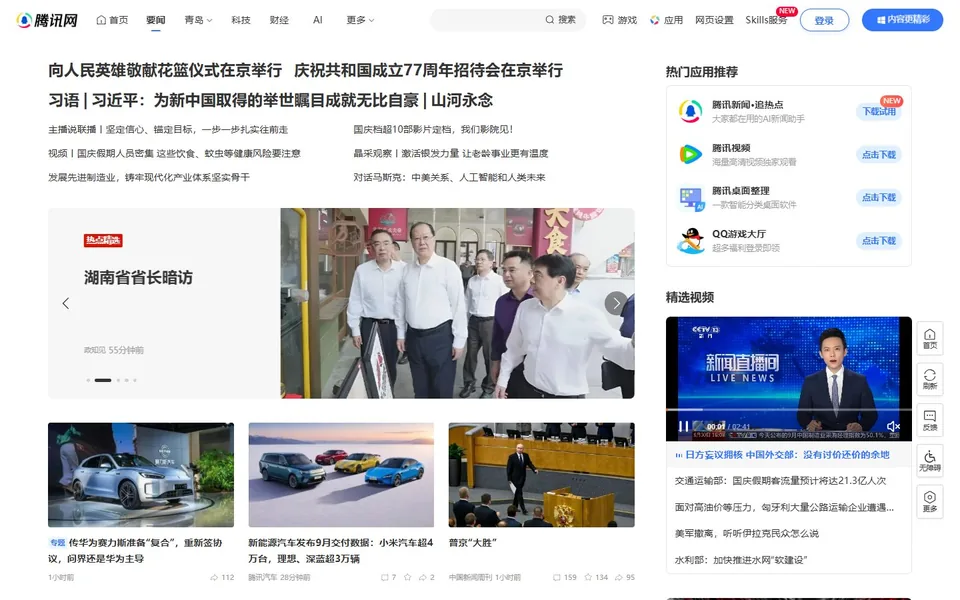
Task: Show previous carousel slide
Action: click(66, 303)
